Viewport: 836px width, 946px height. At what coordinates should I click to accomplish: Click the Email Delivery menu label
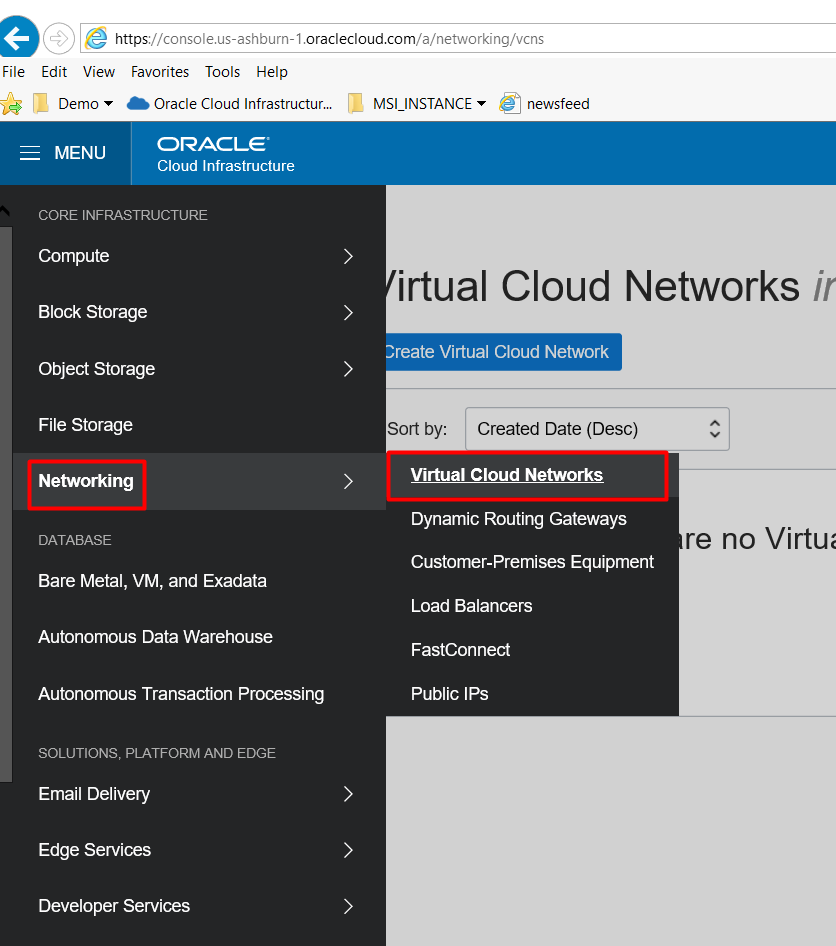tap(94, 794)
